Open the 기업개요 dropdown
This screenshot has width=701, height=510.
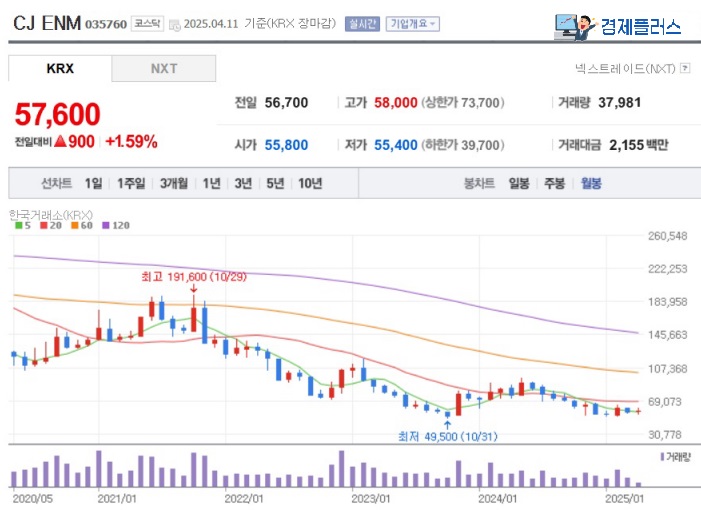click(413, 24)
